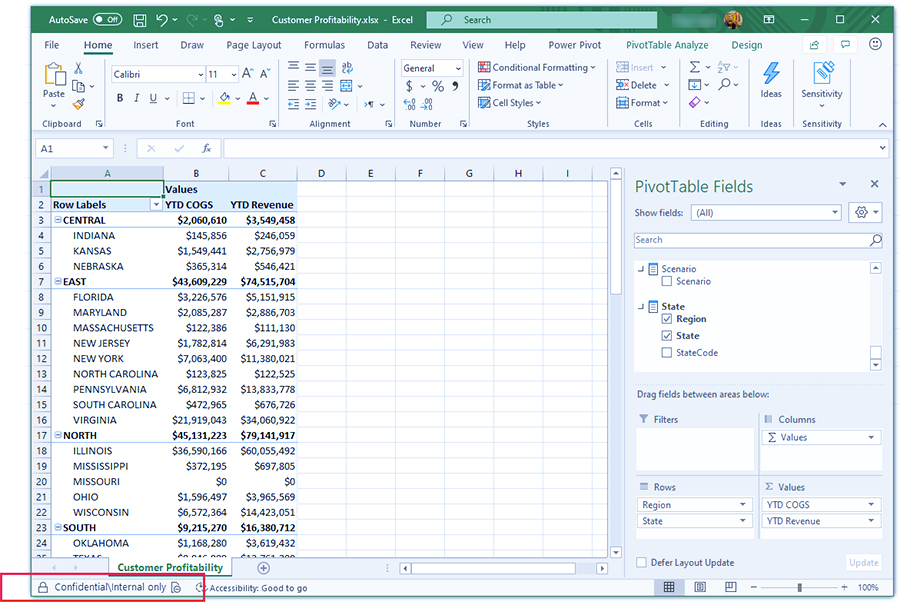900x605 pixels.
Task: Collapse the CENTRAL region group
Action: [x=58, y=220]
